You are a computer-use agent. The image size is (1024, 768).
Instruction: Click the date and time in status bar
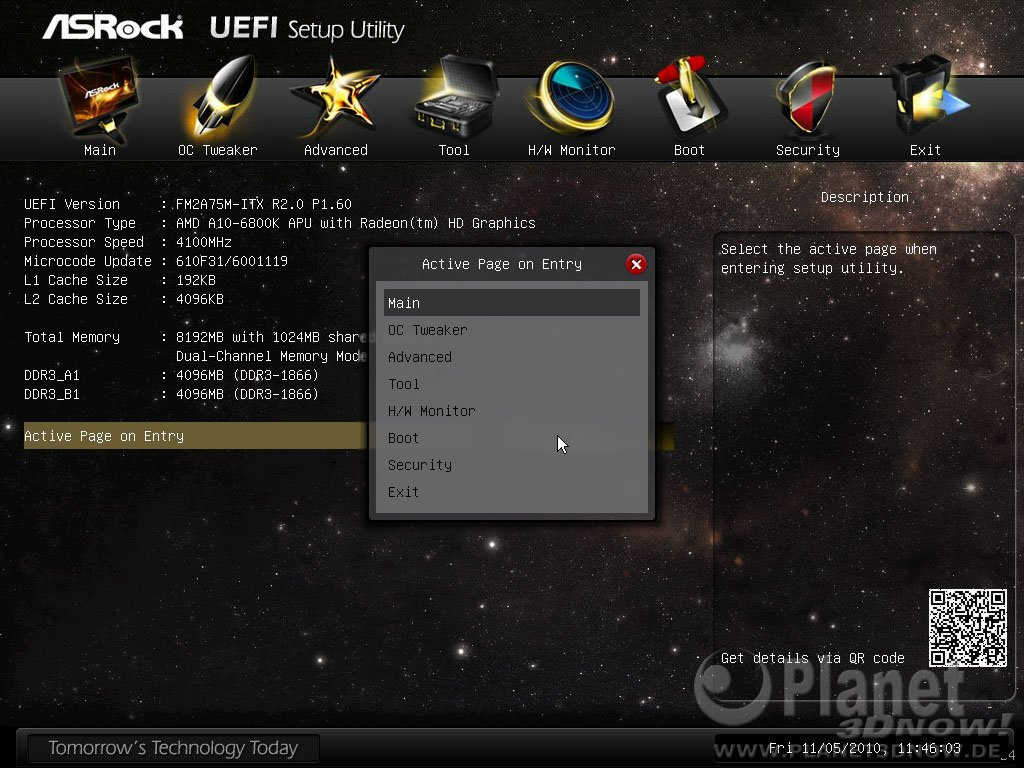pos(865,748)
